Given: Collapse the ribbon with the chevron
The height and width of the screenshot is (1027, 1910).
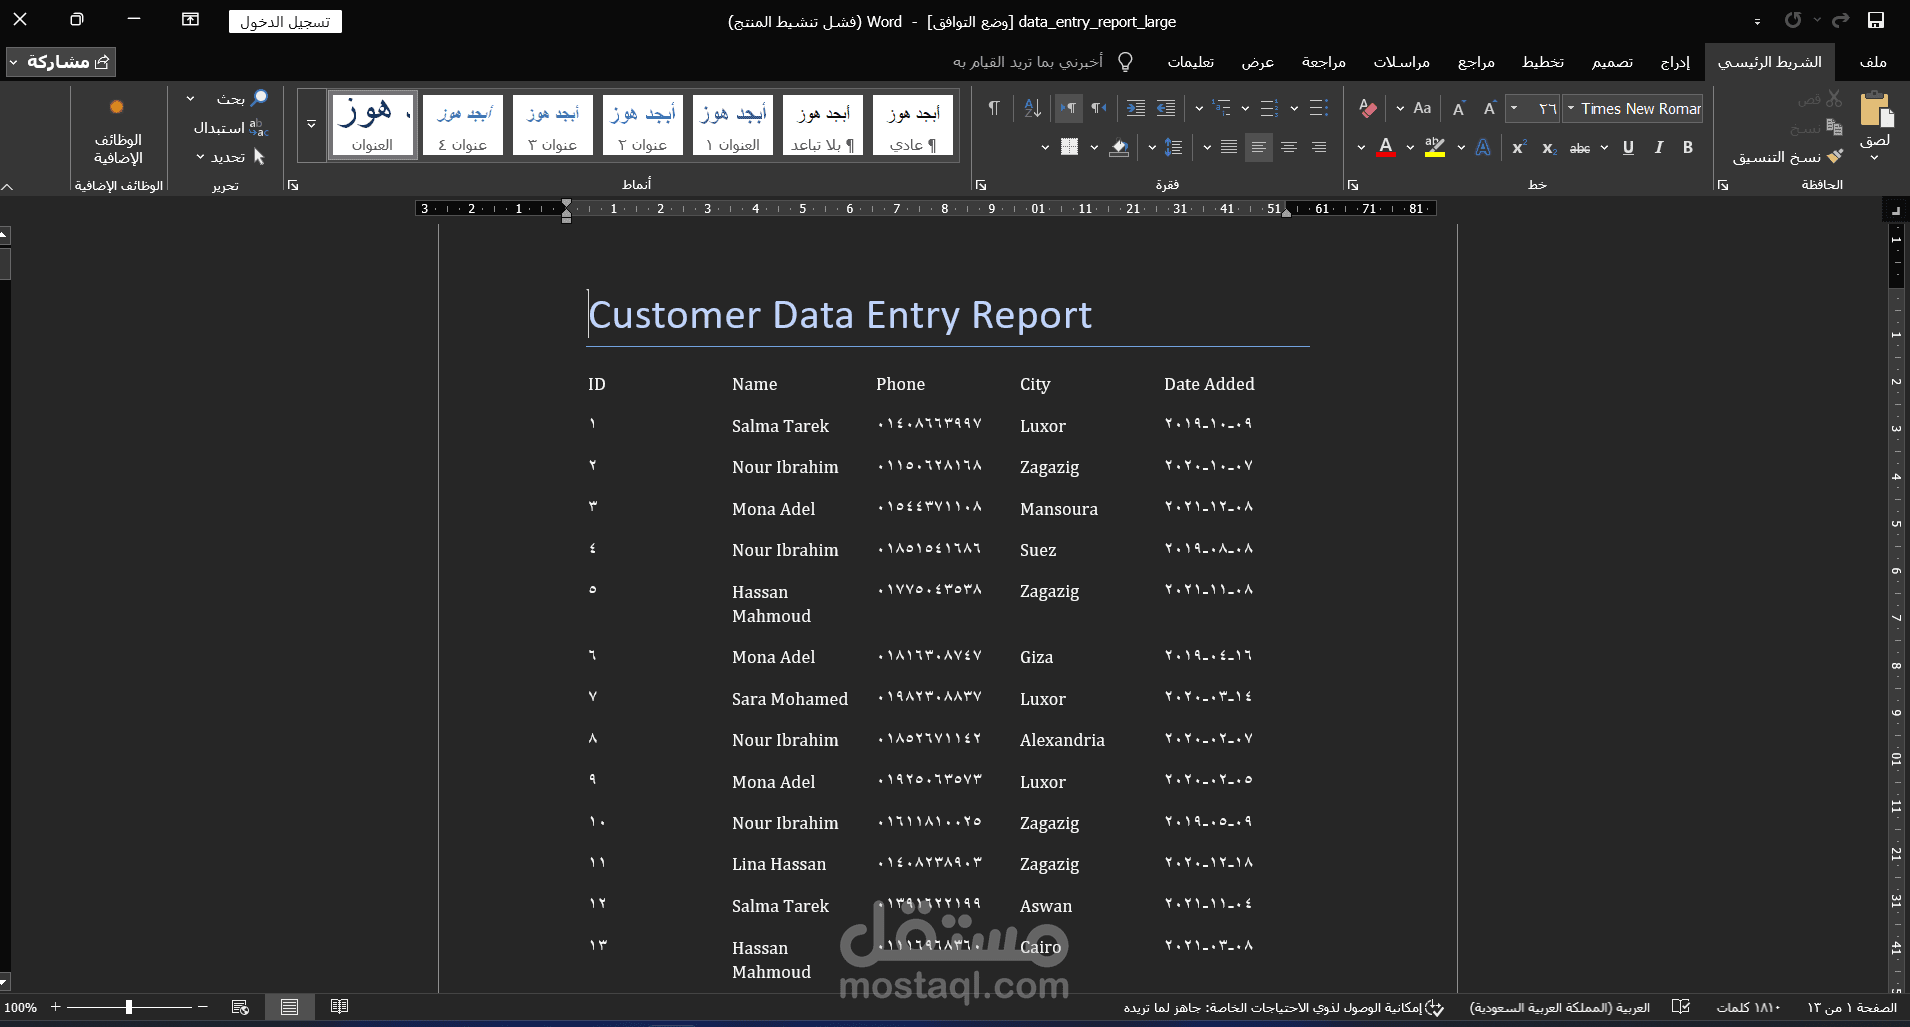Looking at the screenshot, I should click(x=8, y=186).
